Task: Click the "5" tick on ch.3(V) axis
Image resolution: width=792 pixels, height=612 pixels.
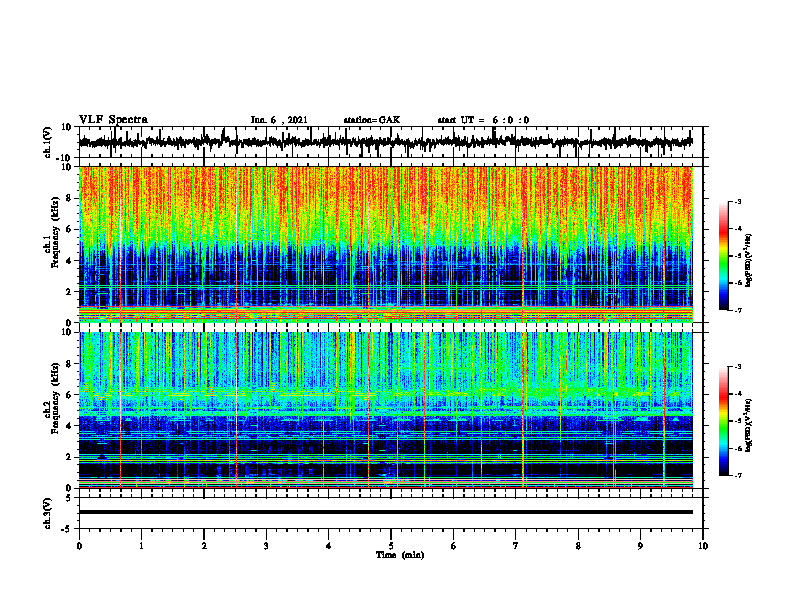Action: (x=70, y=498)
